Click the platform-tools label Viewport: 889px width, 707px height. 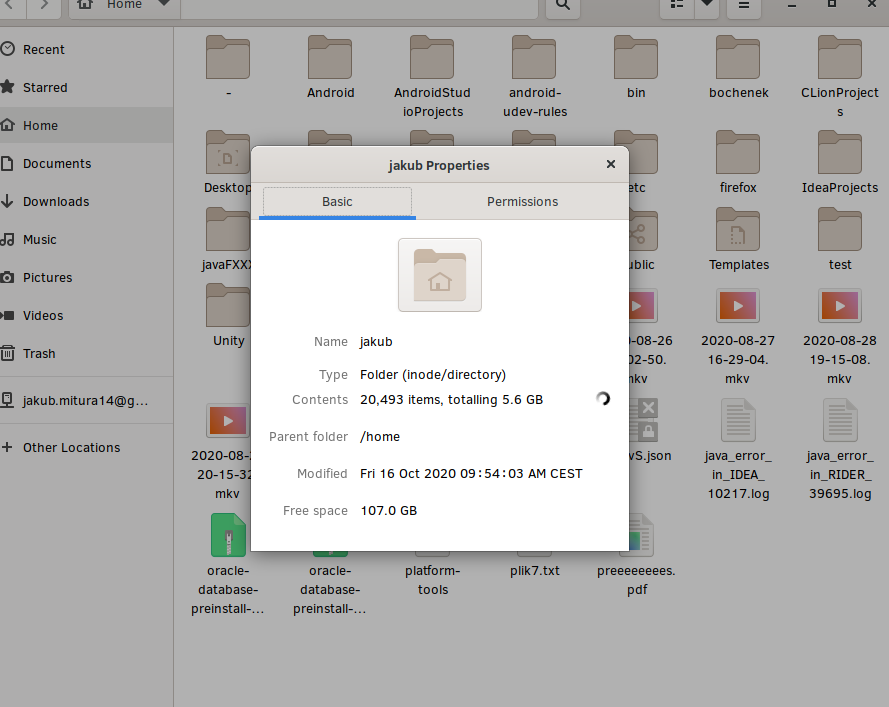tap(432, 580)
